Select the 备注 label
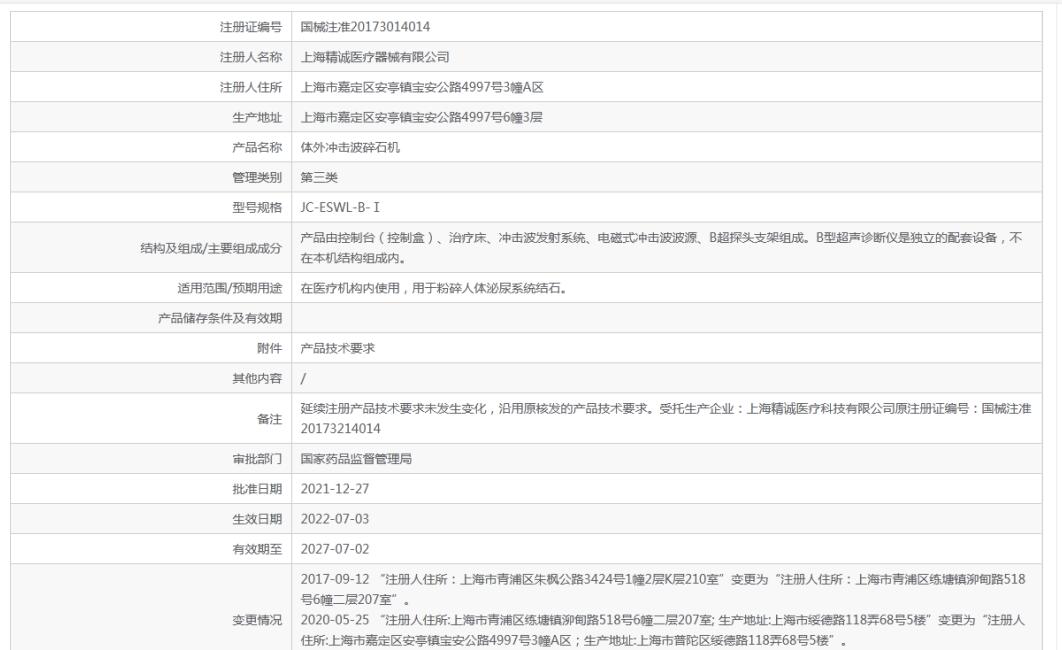This screenshot has height=650, width=1062. (270, 419)
